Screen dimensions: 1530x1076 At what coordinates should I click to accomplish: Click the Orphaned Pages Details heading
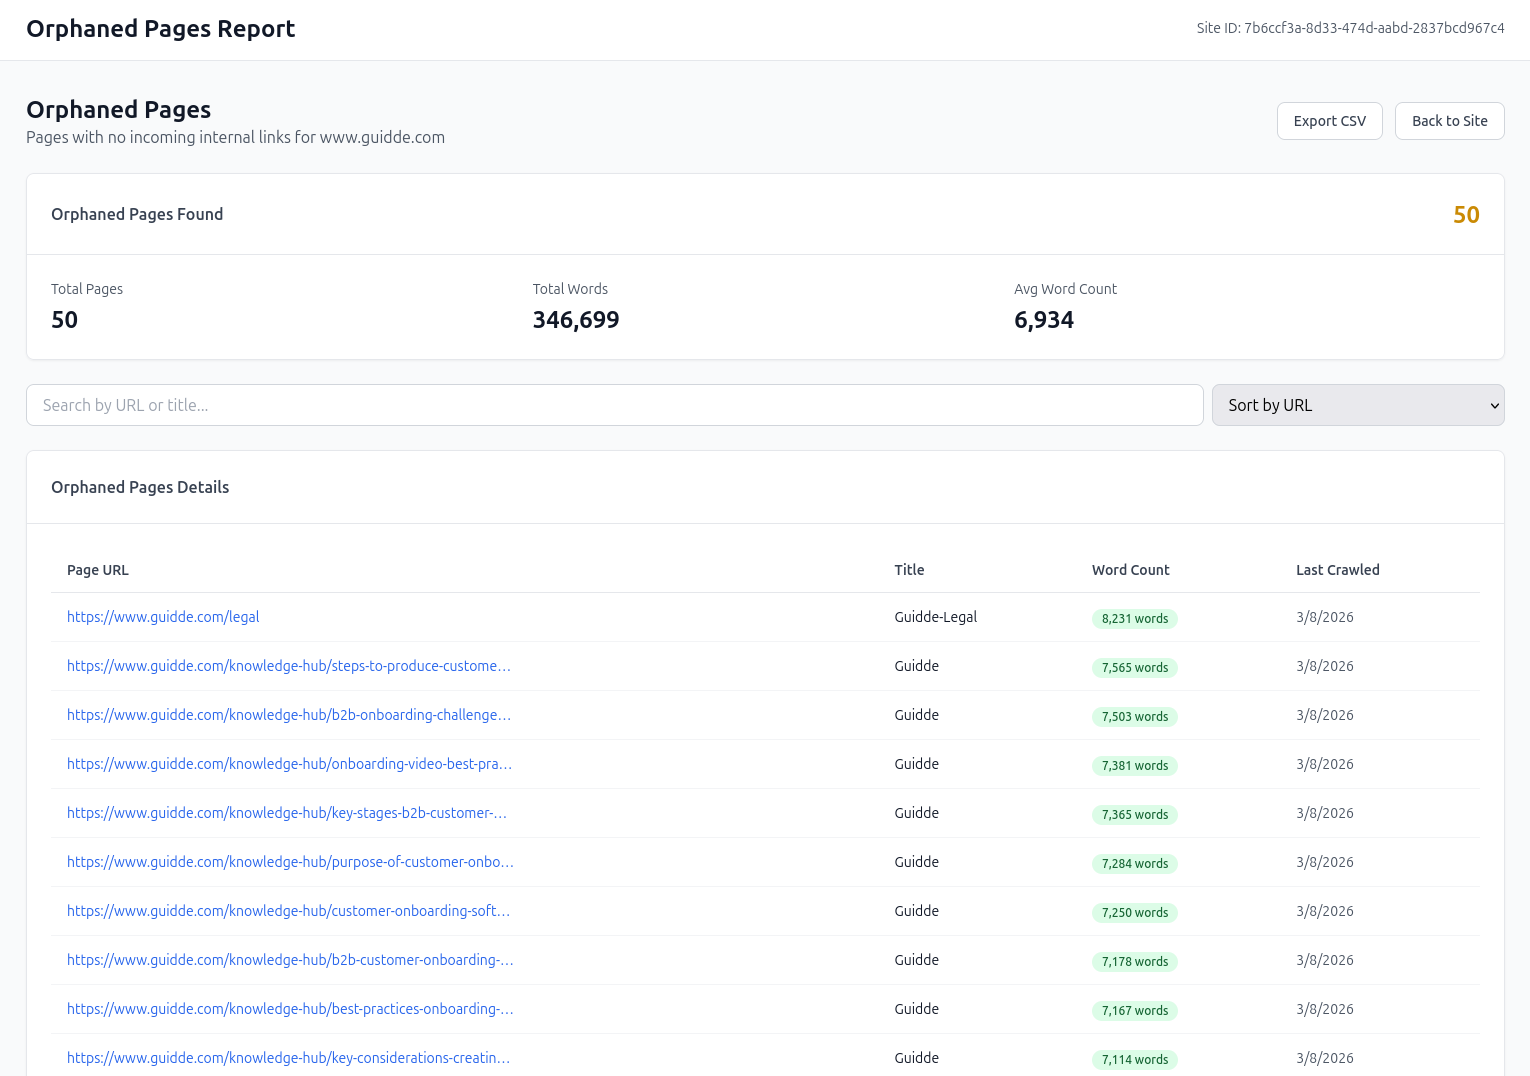click(x=140, y=487)
